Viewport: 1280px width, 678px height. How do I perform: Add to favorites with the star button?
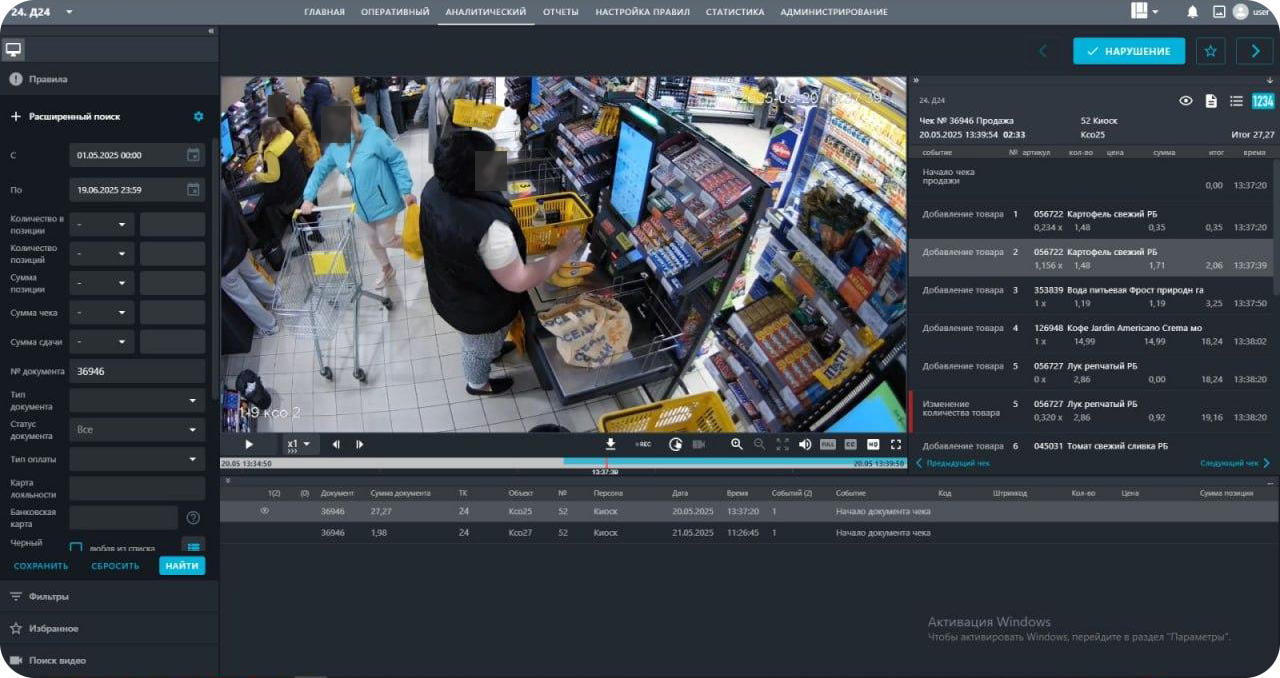tap(1210, 51)
